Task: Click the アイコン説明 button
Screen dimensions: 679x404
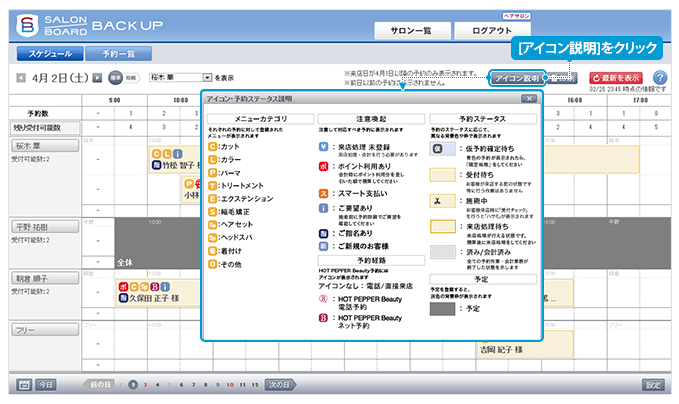Action: [x=518, y=77]
